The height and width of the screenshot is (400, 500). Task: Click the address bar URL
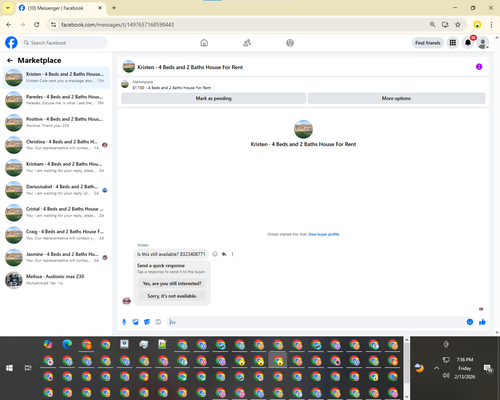coord(118,25)
